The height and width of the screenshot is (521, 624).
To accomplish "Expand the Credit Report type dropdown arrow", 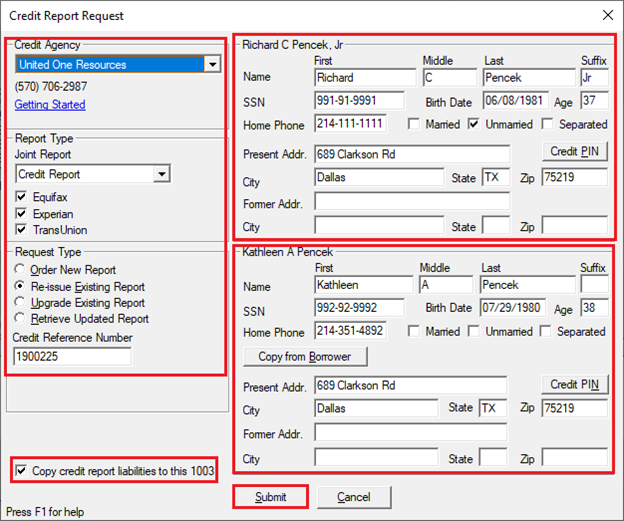I will [162, 174].
